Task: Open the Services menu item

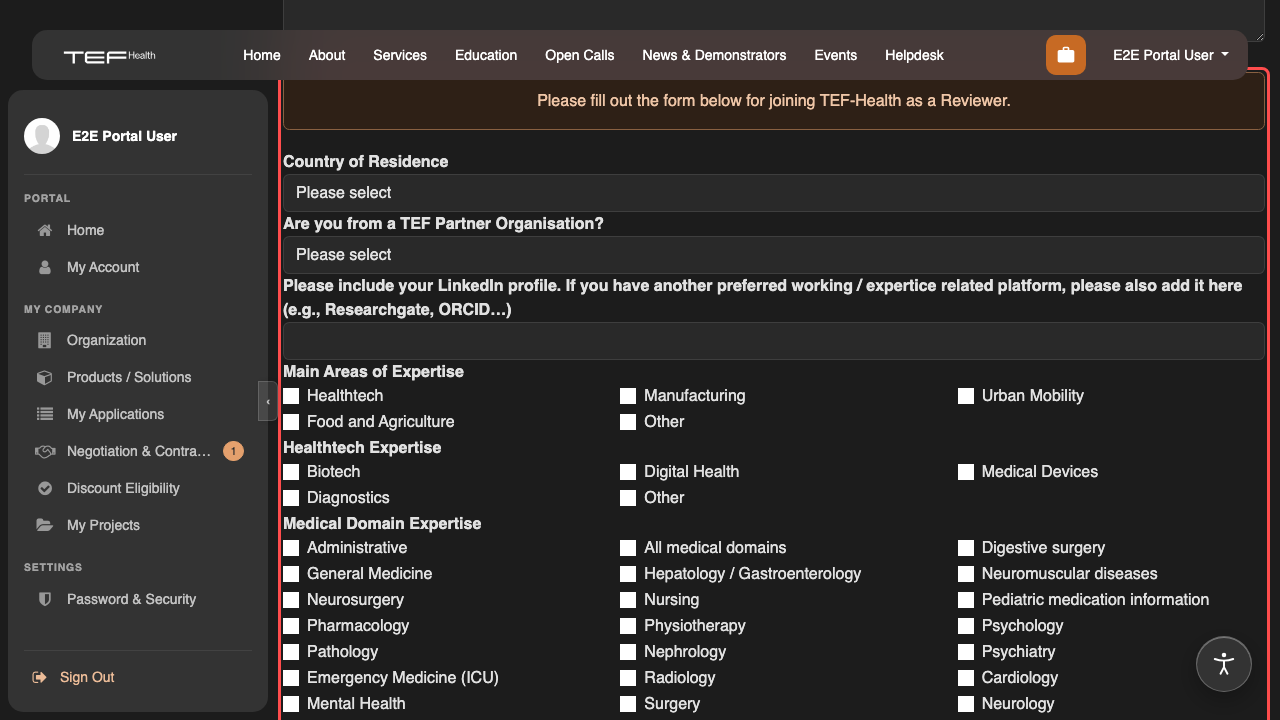Action: click(x=400, y=55)
